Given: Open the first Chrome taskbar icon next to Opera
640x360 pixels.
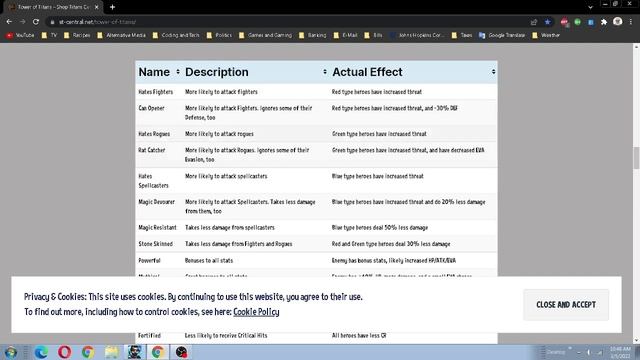Looking at the screenshot, I should [x=87, y=352].
